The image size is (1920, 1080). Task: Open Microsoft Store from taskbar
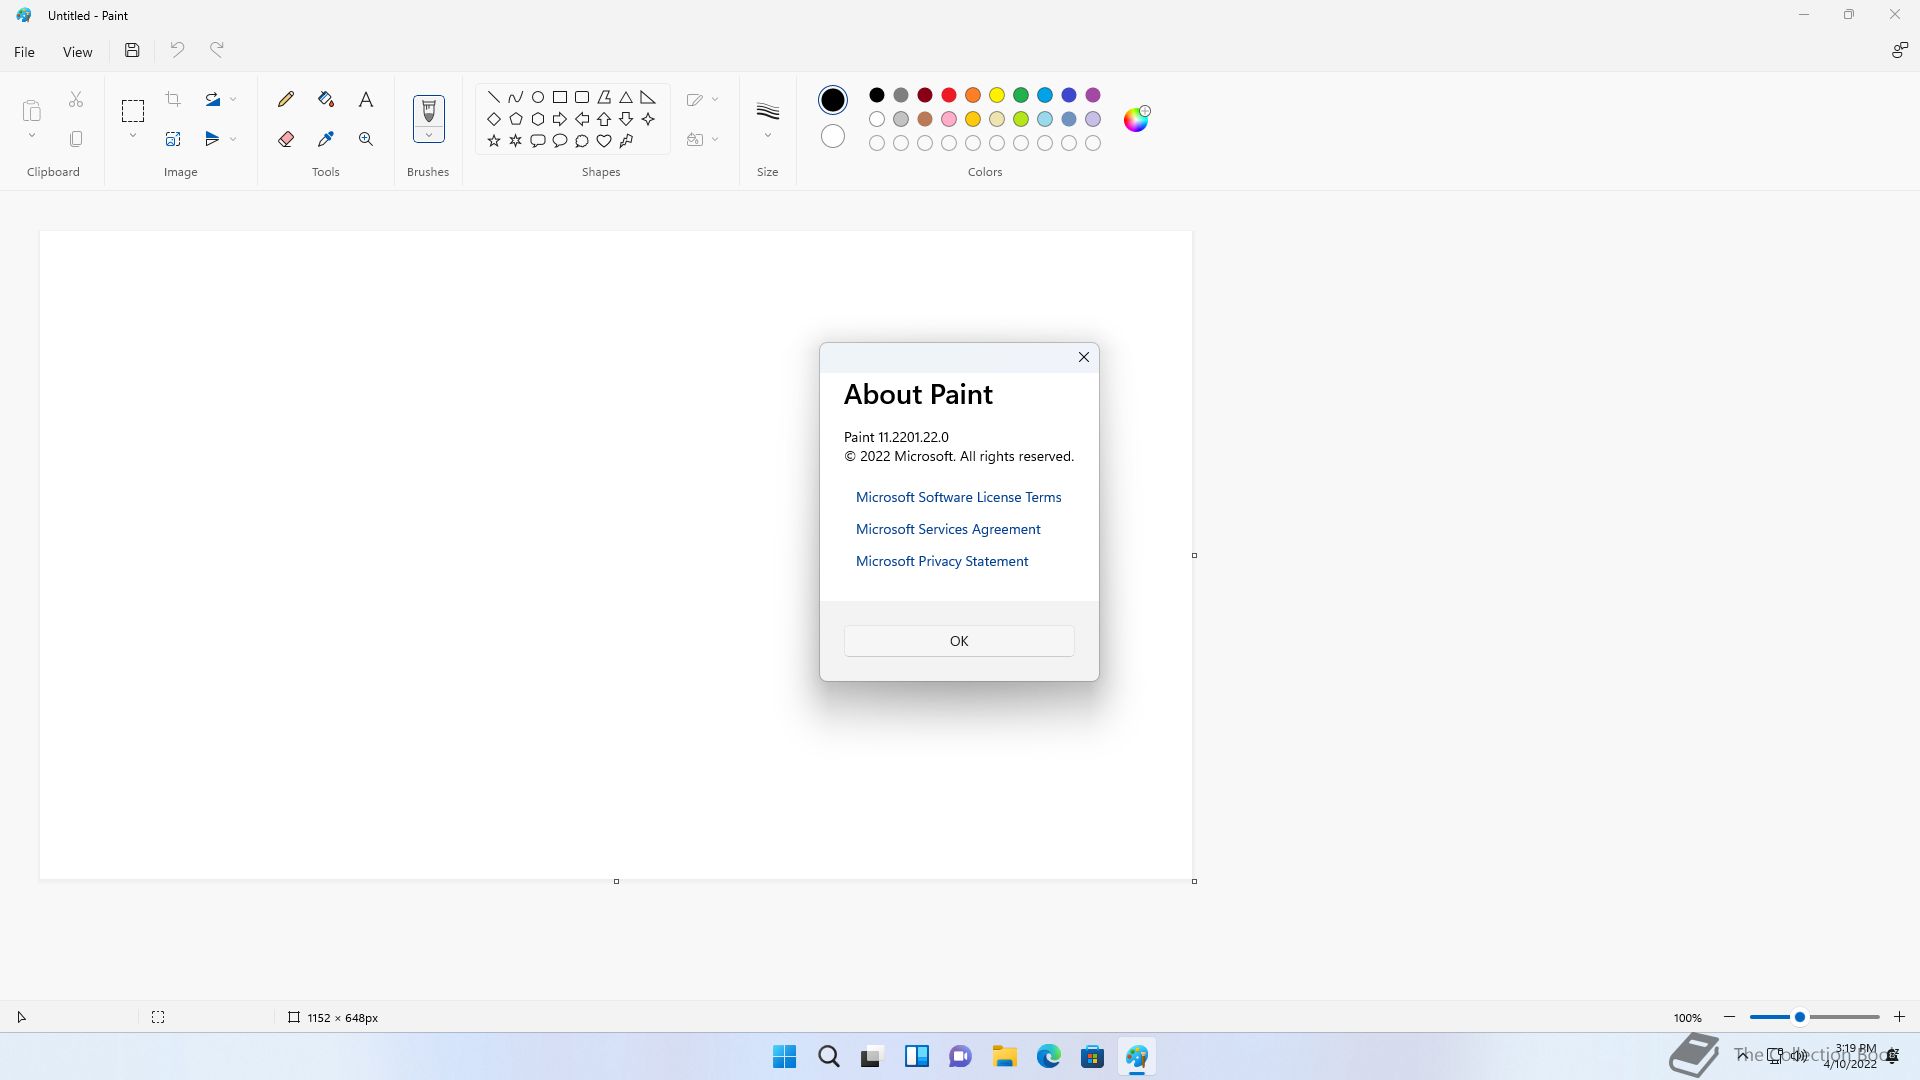[1093, 1056]
